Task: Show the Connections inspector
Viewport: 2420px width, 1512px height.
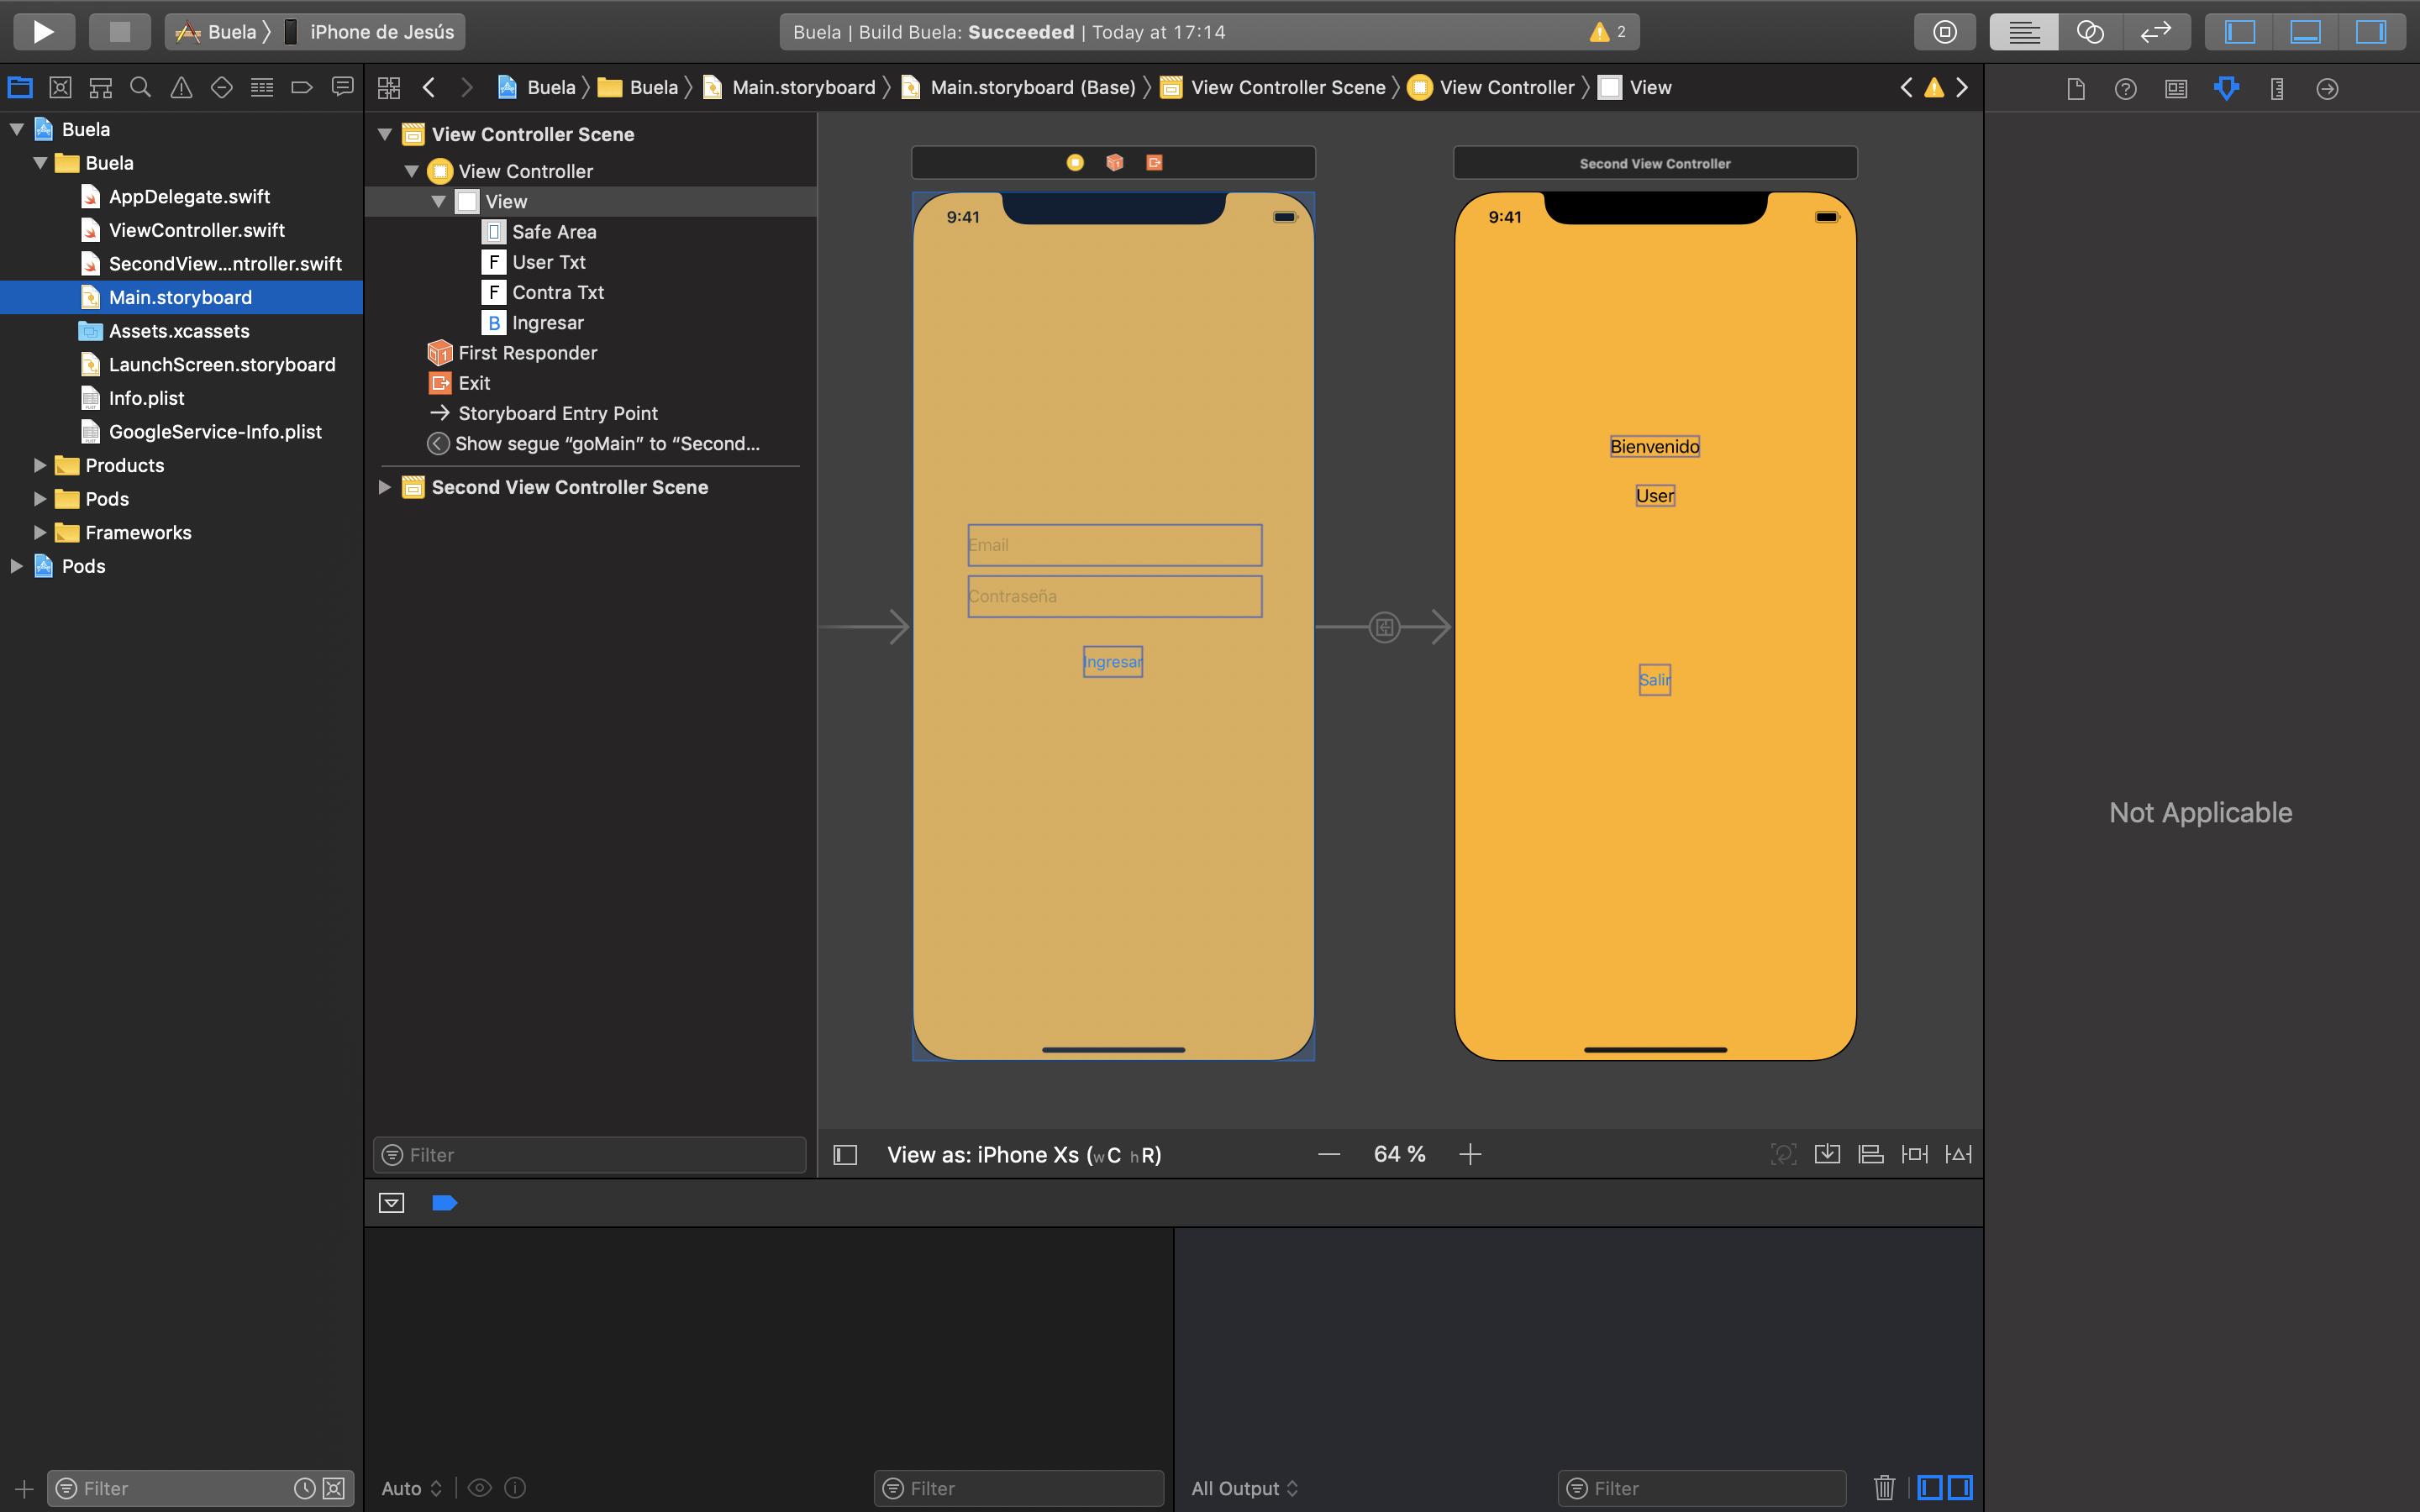Action: click(x=2327, y=89)
